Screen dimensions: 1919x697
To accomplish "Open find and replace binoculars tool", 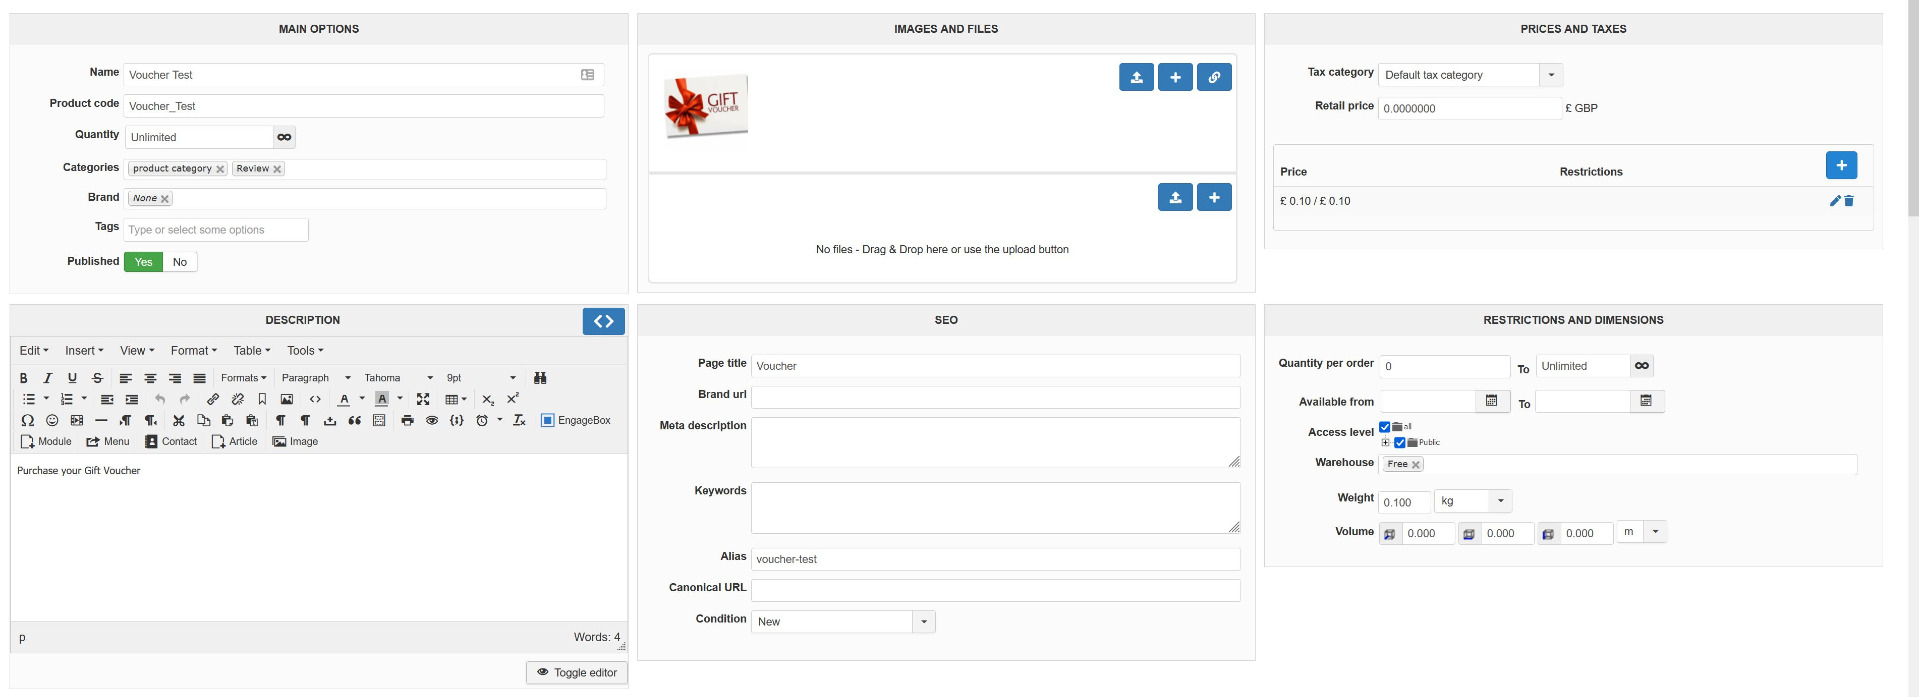I will (x=540, y=378).
